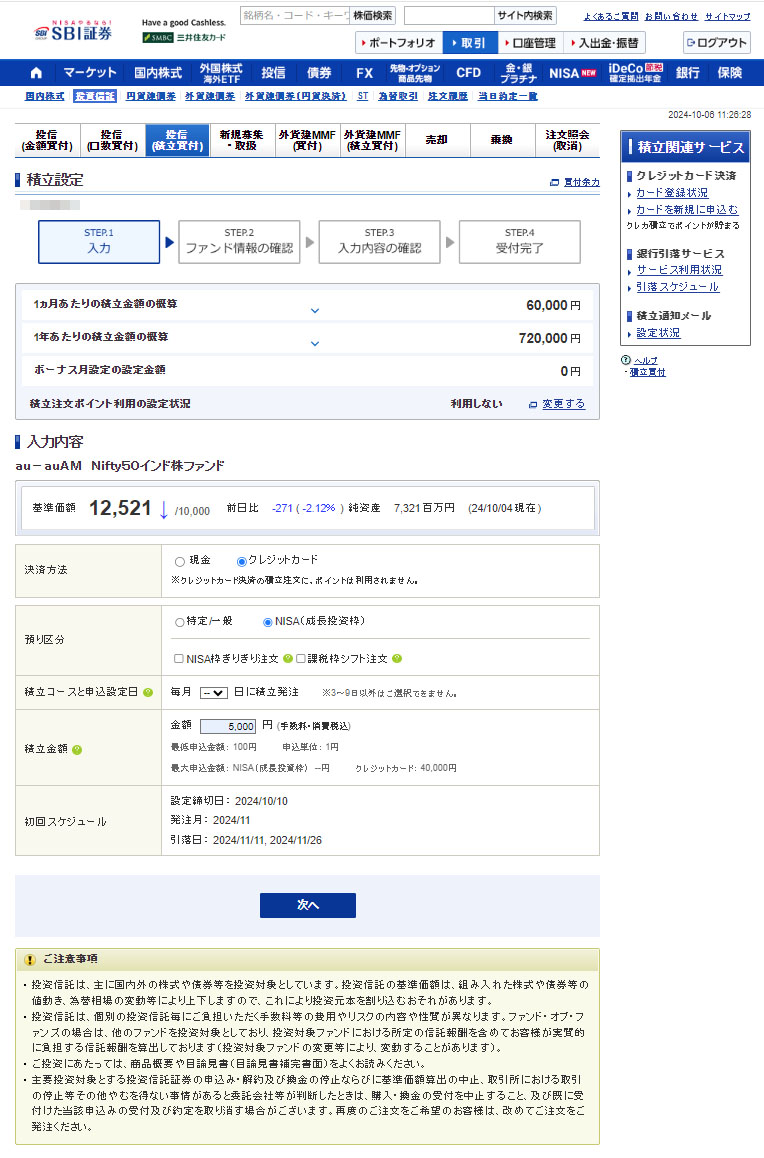Click the home icon in navigation bar

pos(37,73)
